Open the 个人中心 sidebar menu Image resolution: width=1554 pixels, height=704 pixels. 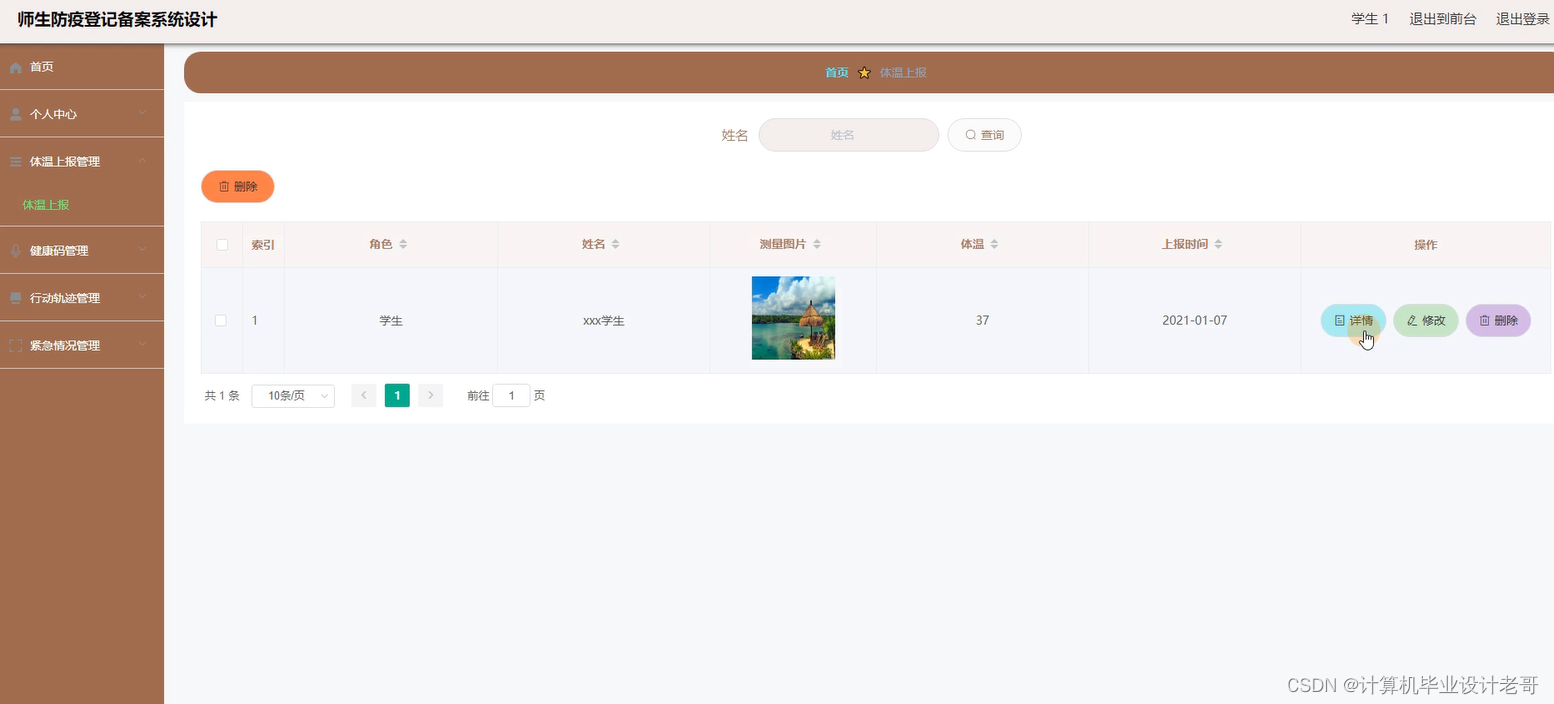(82, 114)
